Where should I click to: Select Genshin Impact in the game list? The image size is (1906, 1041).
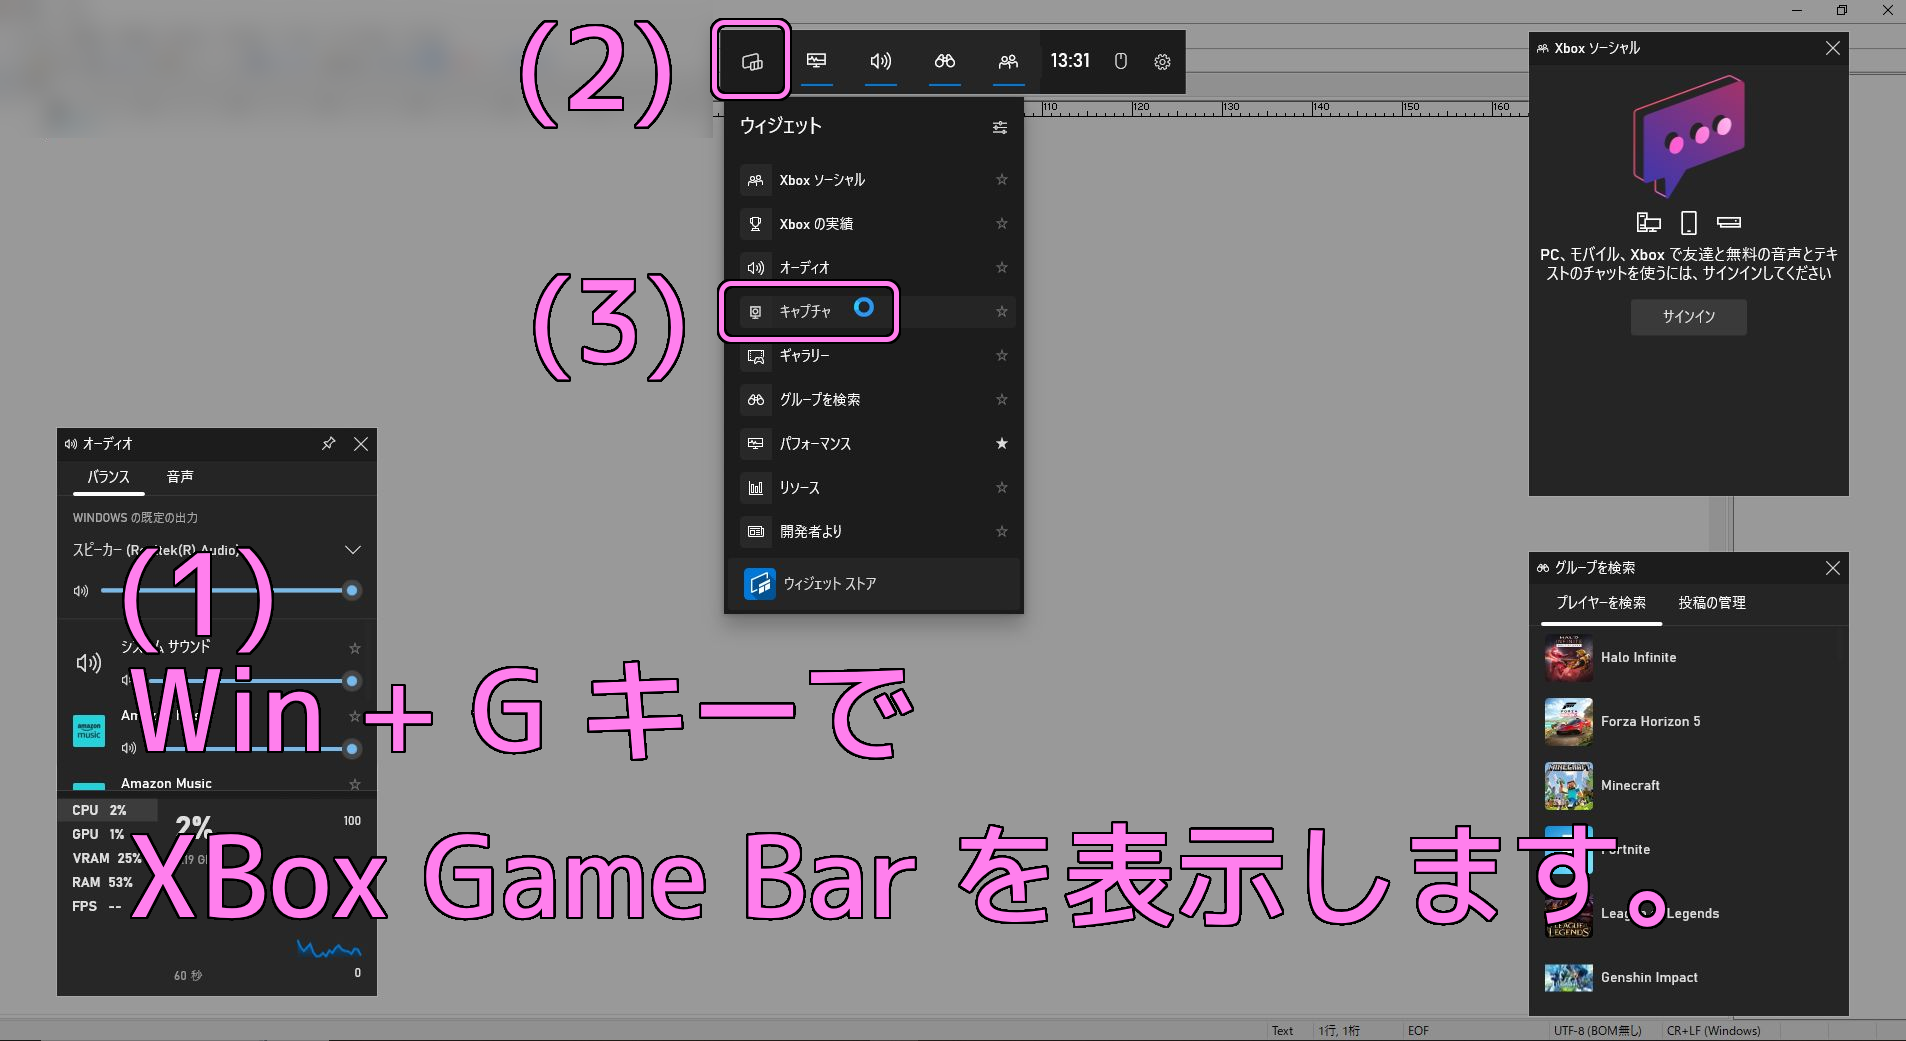click(x=1688, y=978)
